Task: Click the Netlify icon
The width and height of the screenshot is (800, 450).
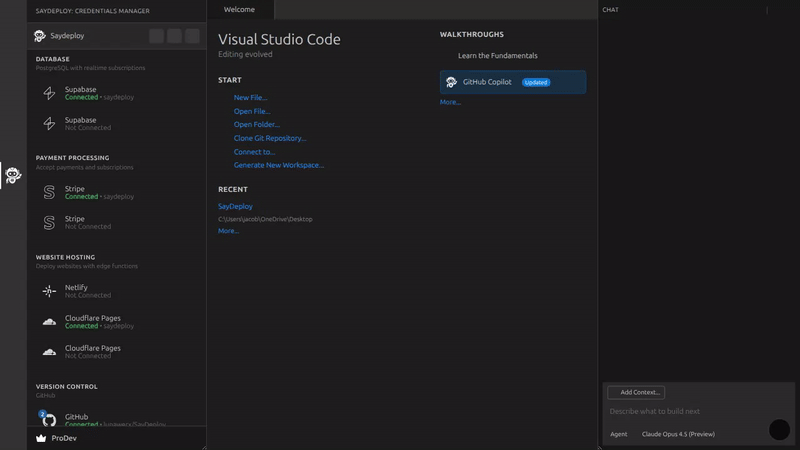Action: coord(49,291)
